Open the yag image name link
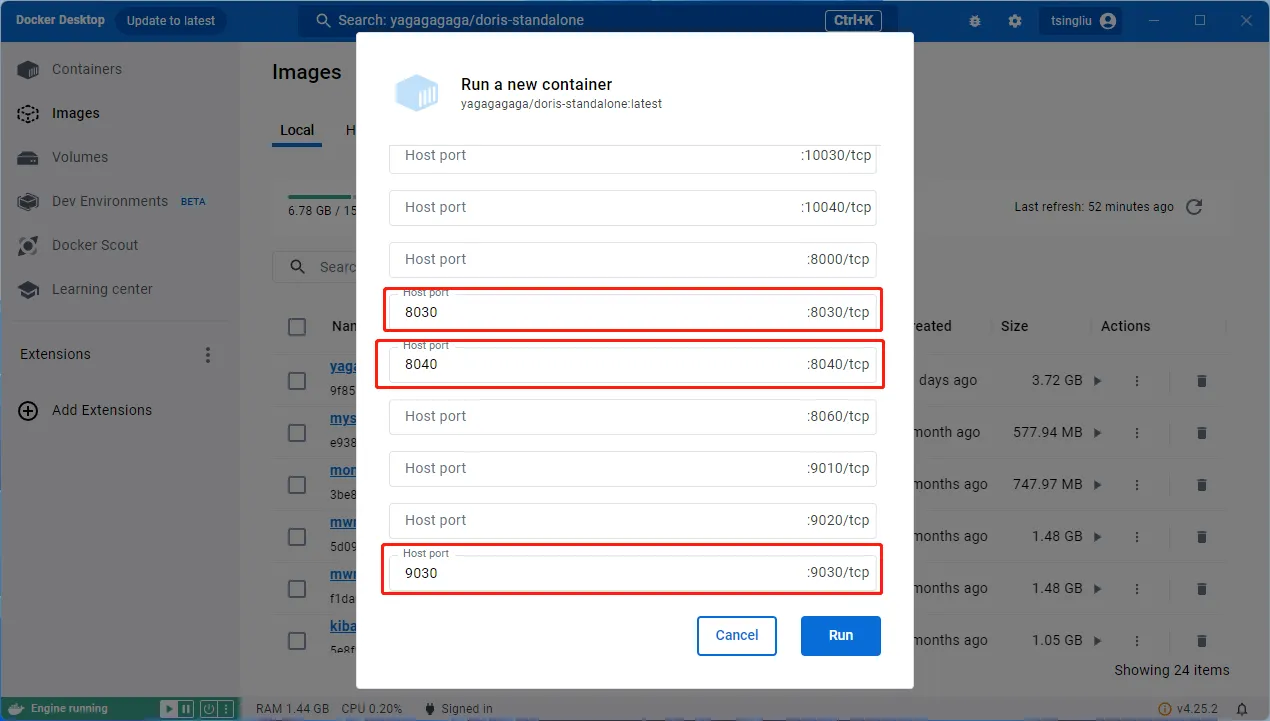Screen dimensions: 1270x721 click(x=343, y=367)
